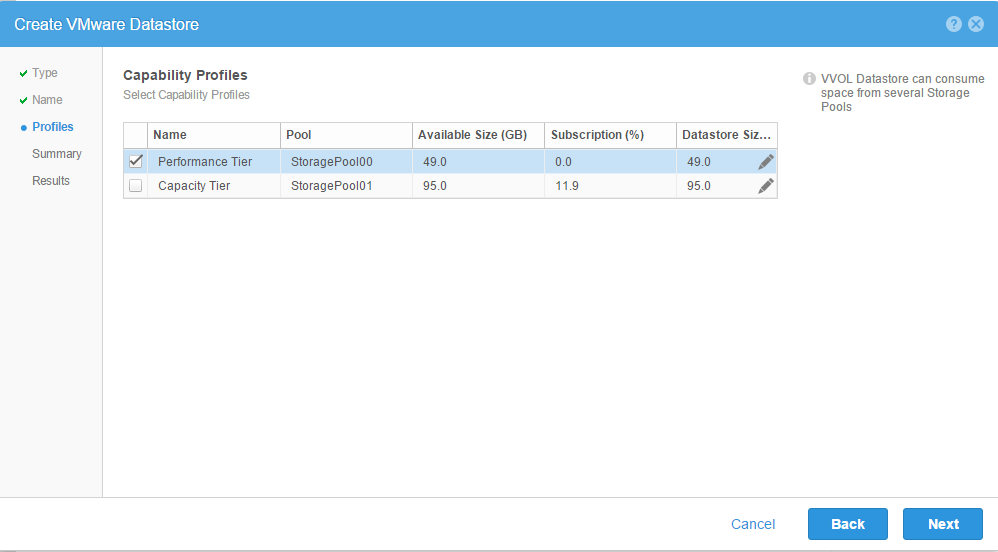Sort by Available Size (GB) column
Screen dimensions: 998x552
[x=479, y=135]
